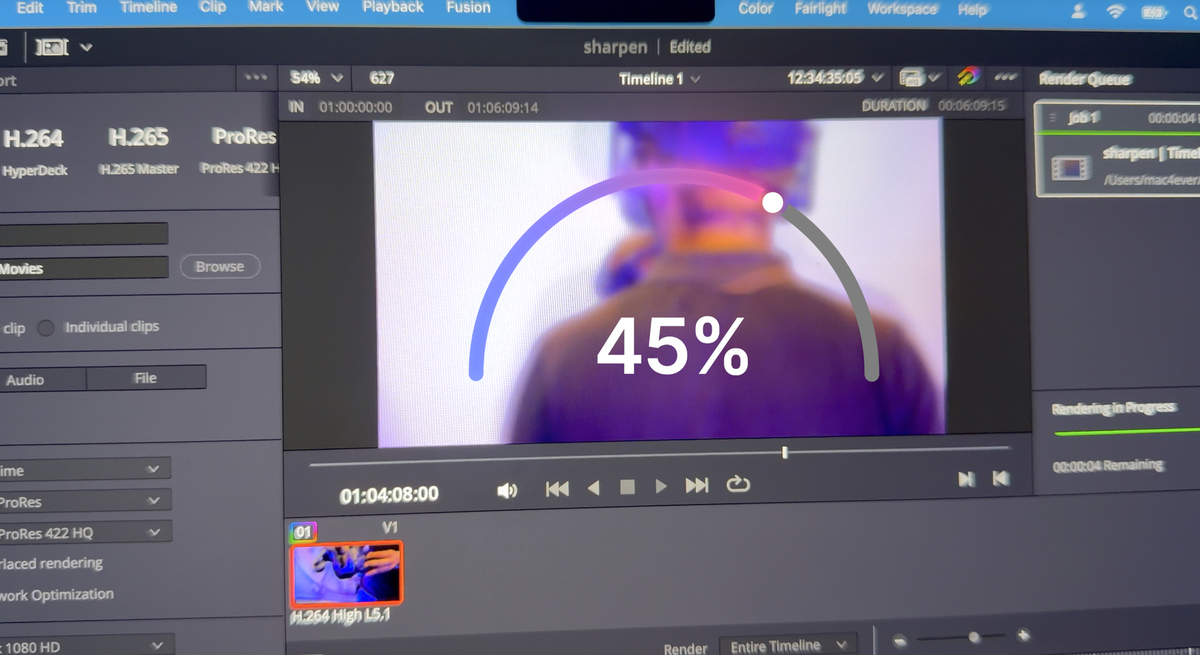Enable loop playback in the transport controls
Screen dimensions: 1200x655
click(x=738, y=486)
